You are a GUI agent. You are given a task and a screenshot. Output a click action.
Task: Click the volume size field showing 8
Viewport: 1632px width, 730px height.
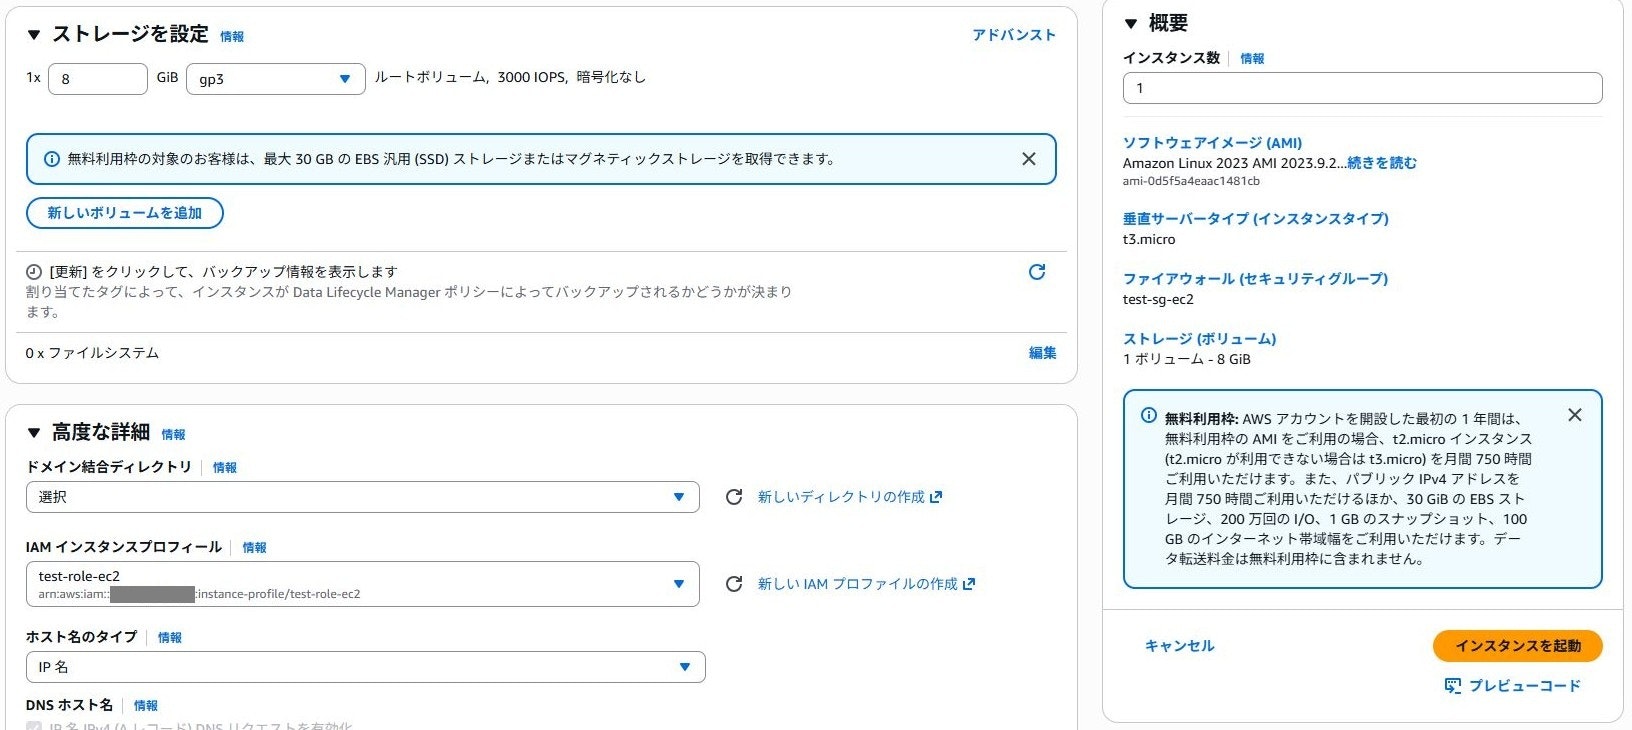click(x=98, y=79)
